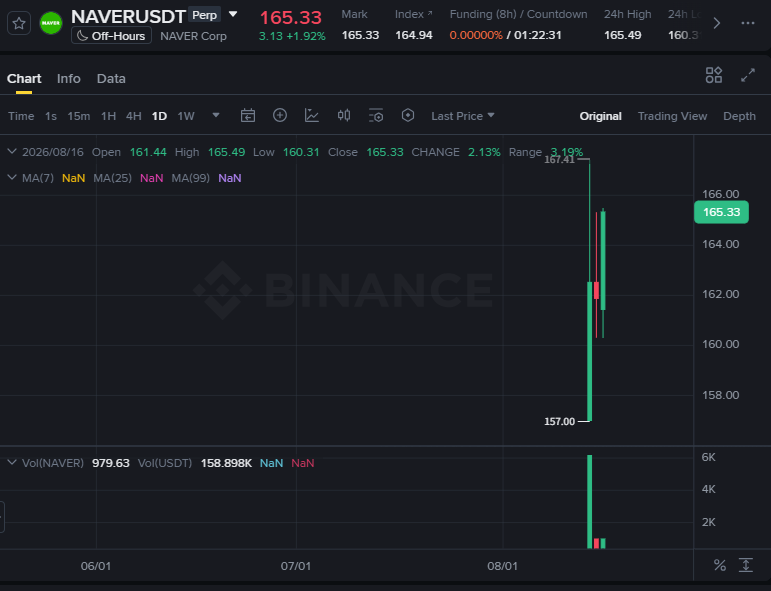Select the 1s interval
The height and width of the screenshot is (591, 771).
point(51,116)
